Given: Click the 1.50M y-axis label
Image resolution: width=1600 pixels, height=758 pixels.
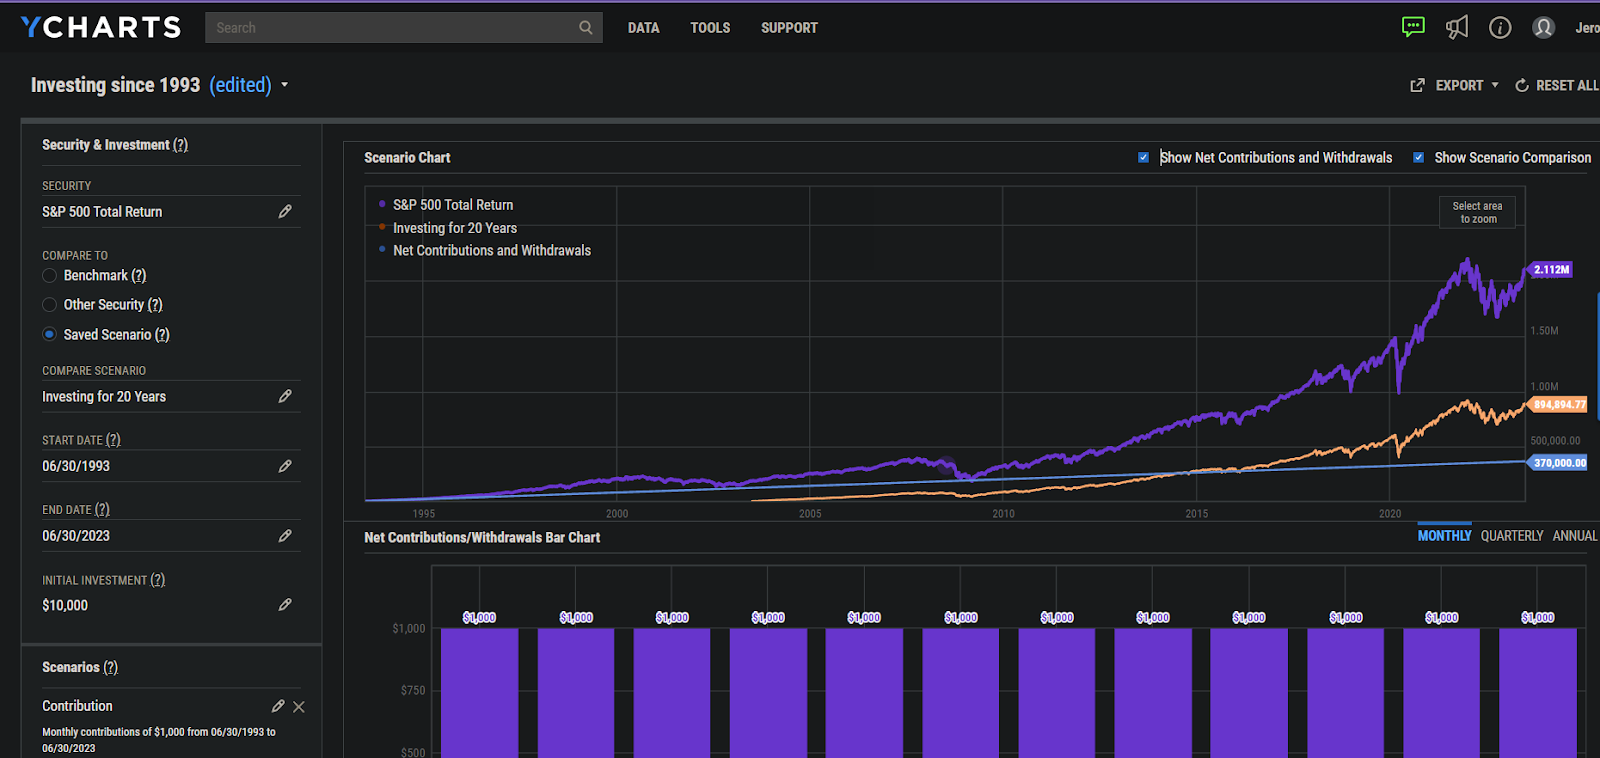Looking at the screenshot, I should pyautogui.click(x=1544, y=331).
